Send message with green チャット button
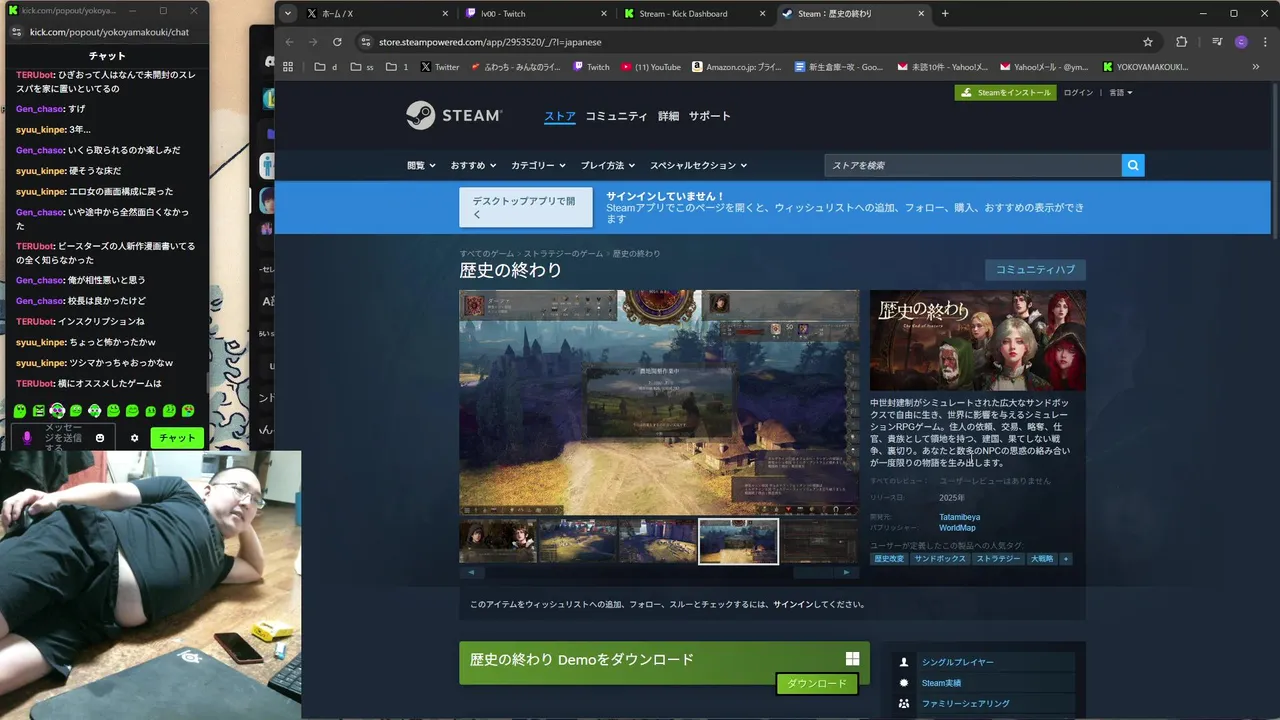 (177, 438)
